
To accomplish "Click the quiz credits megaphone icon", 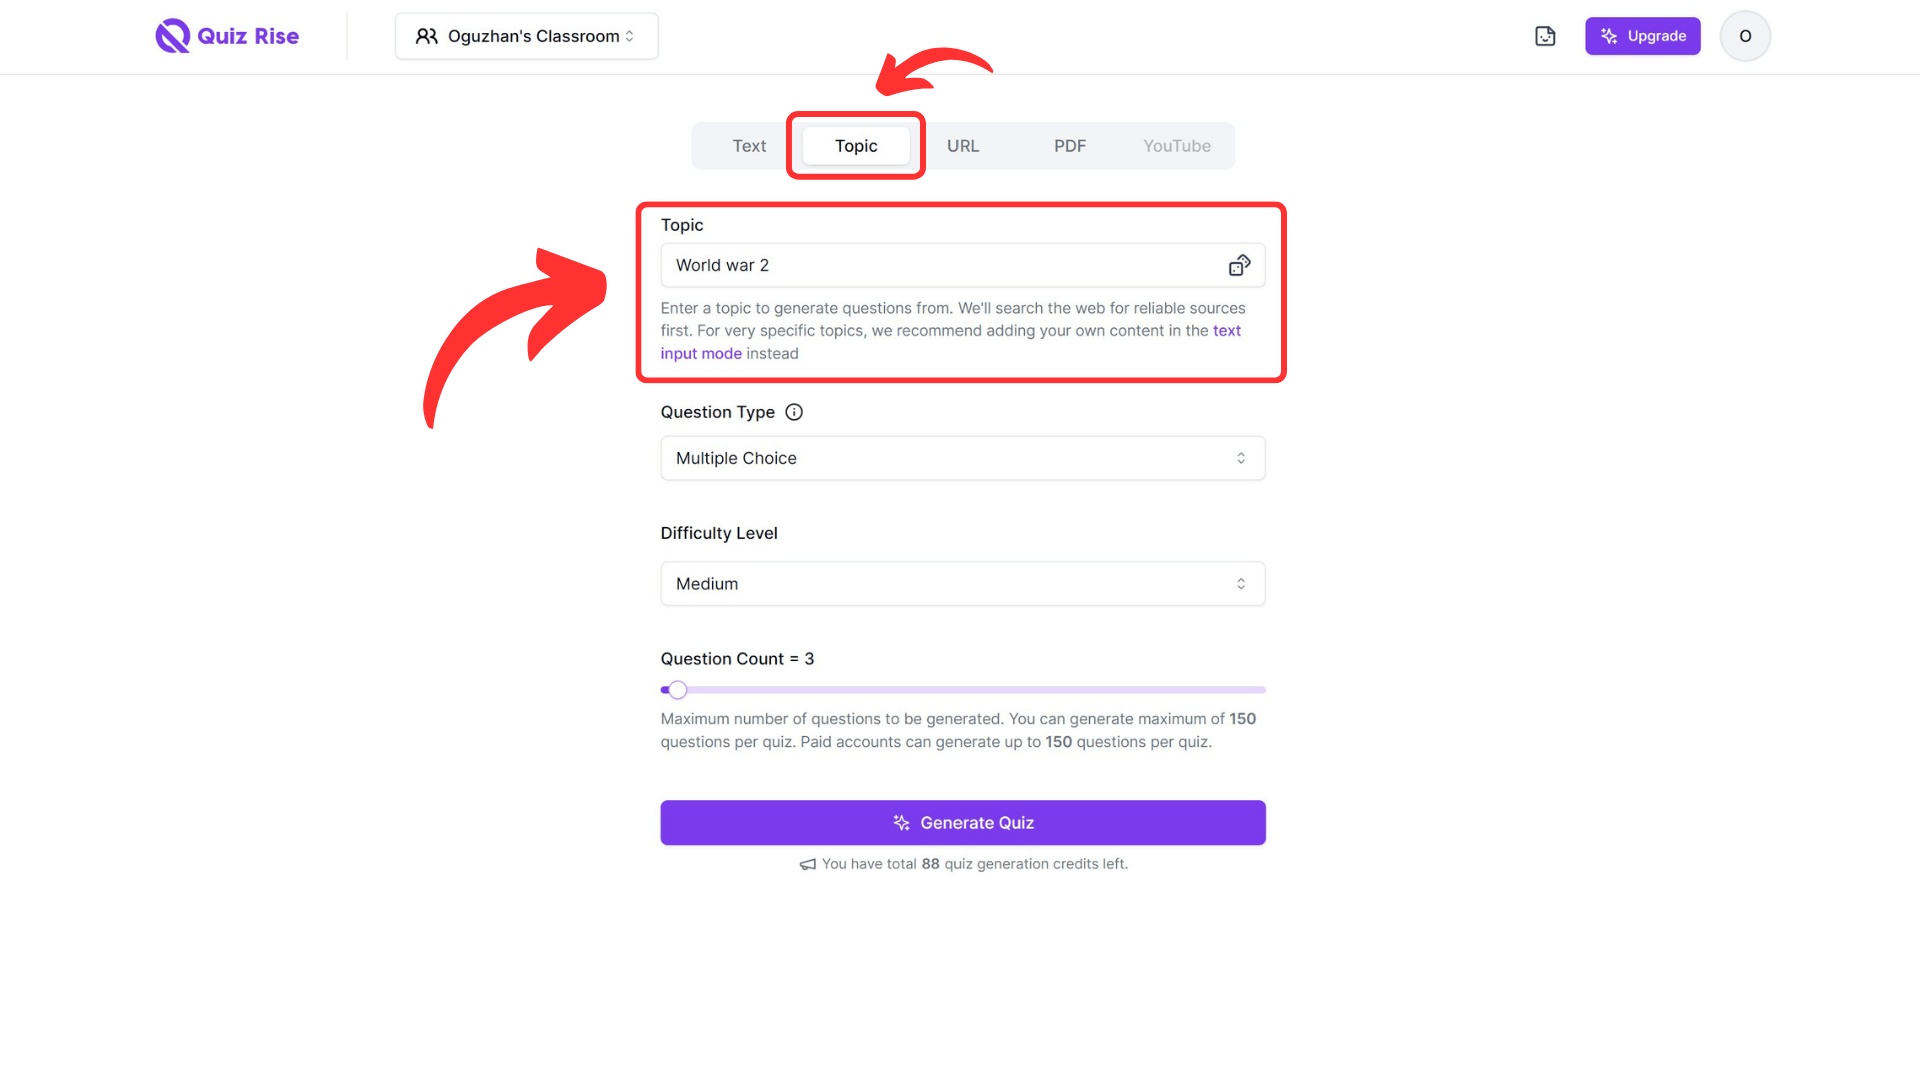I will (x=806, y=864).
